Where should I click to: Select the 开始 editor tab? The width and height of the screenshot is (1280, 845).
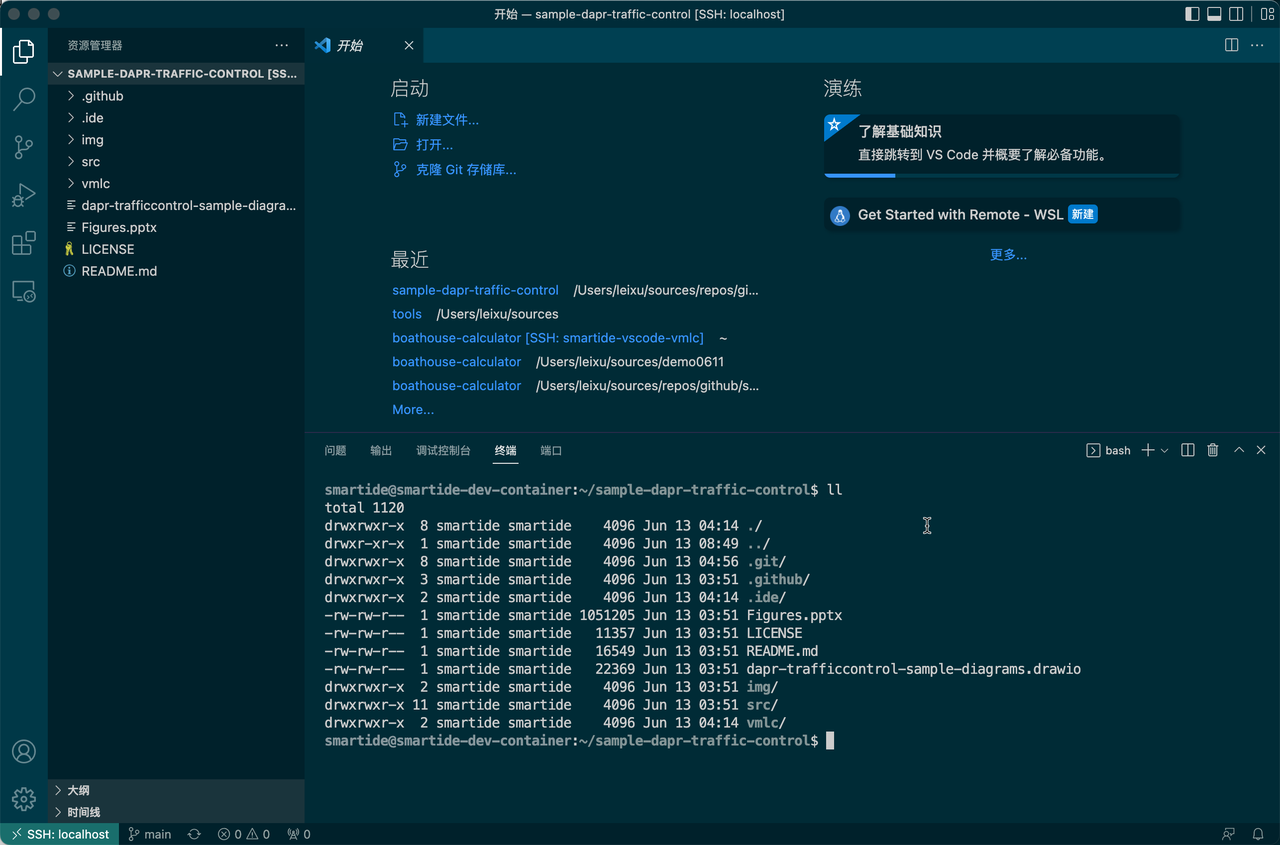pos(364,45)
